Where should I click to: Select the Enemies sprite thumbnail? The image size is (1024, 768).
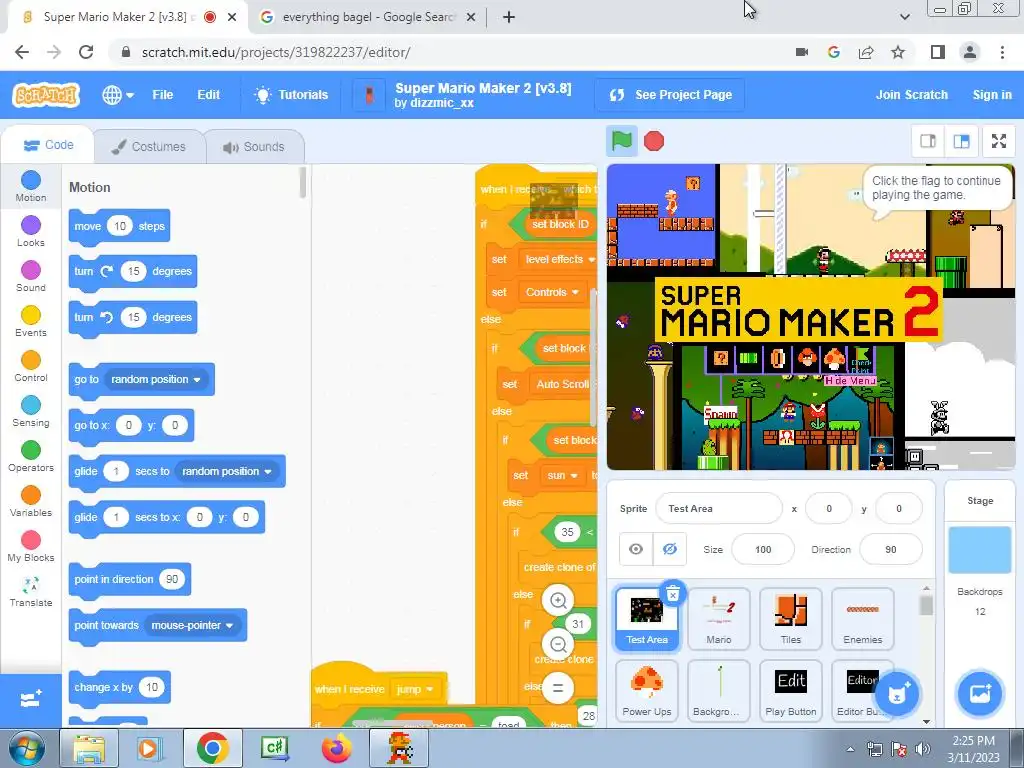click(x=862, y=619)
